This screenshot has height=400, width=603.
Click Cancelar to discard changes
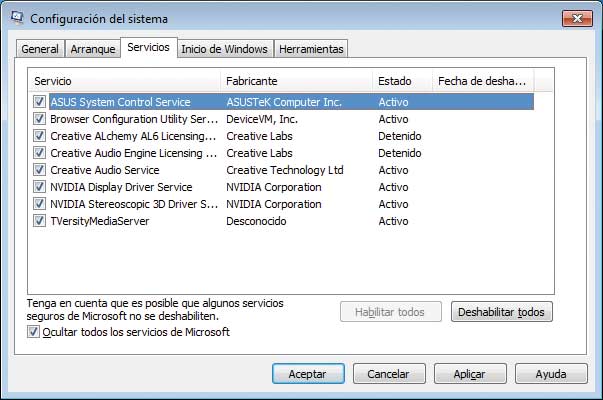tap(388, 374)
